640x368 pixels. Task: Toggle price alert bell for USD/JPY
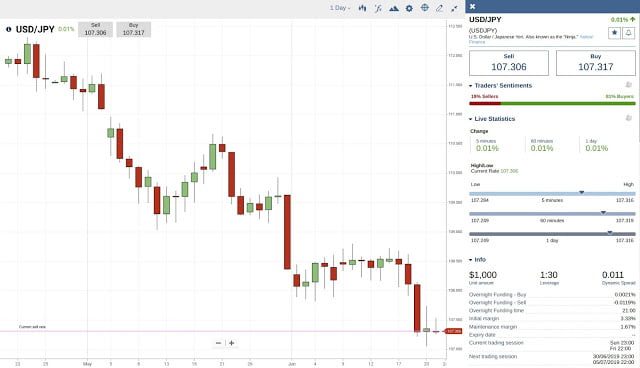[628, 33]
